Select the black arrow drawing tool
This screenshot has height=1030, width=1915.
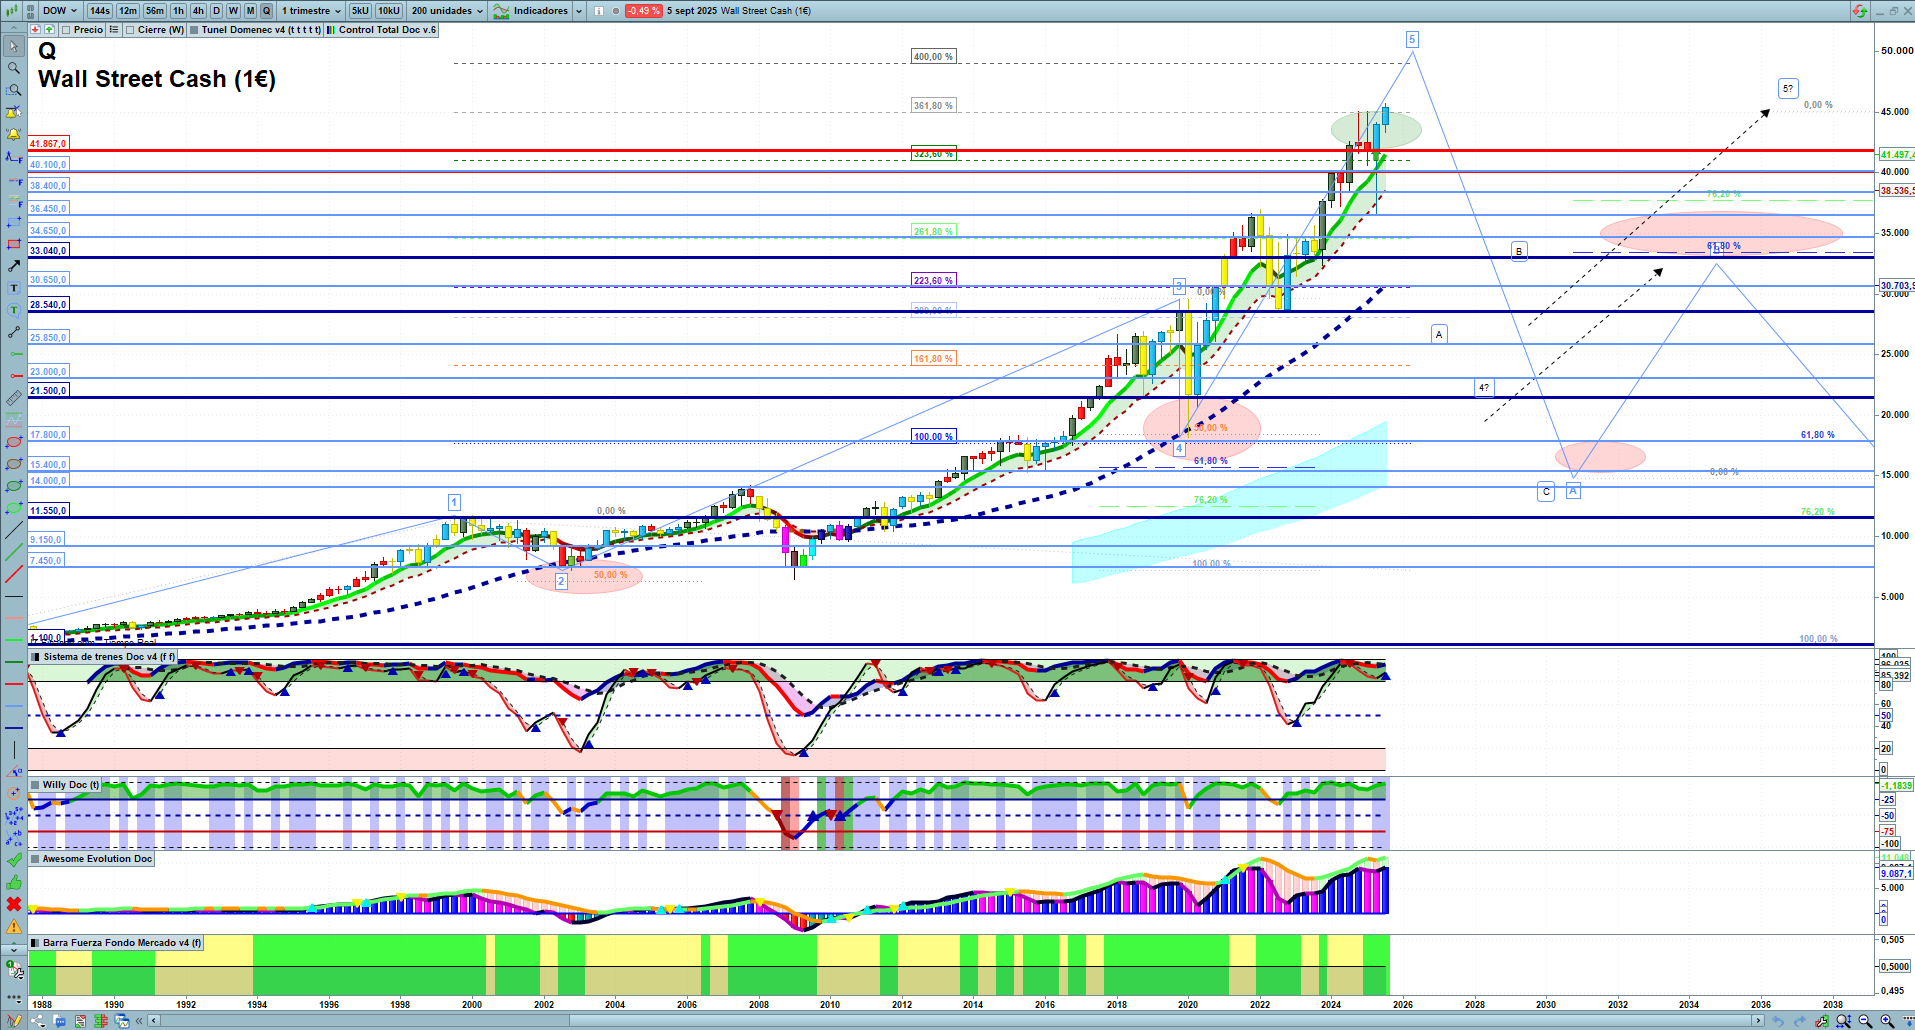(x=13, y=266)
